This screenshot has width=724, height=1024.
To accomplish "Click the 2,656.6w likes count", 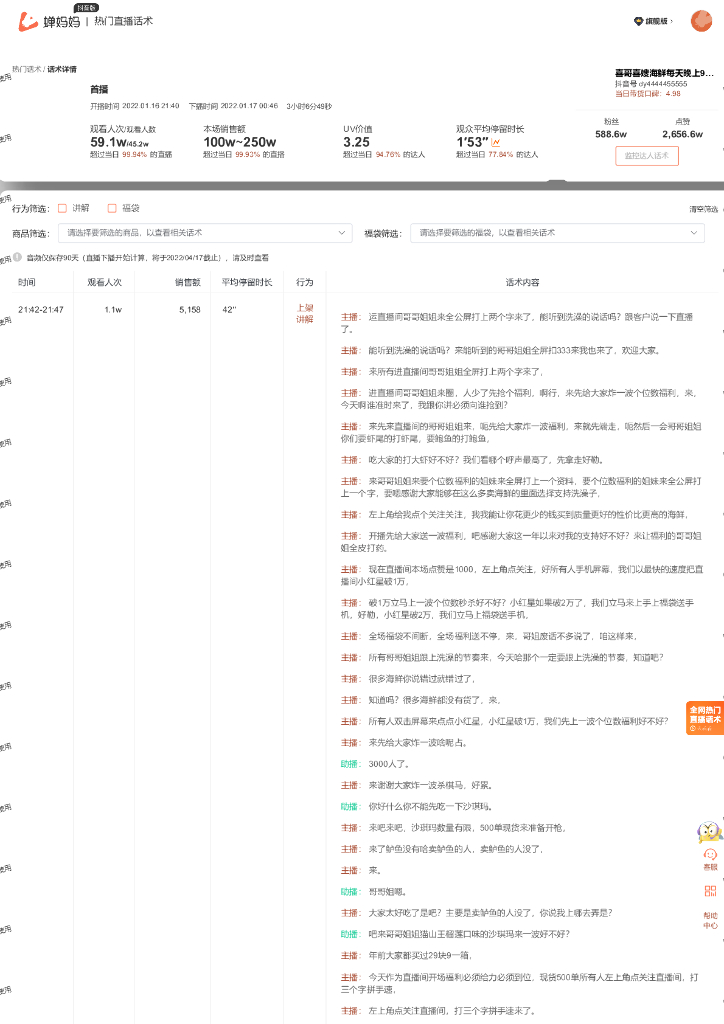I will 682,134.
